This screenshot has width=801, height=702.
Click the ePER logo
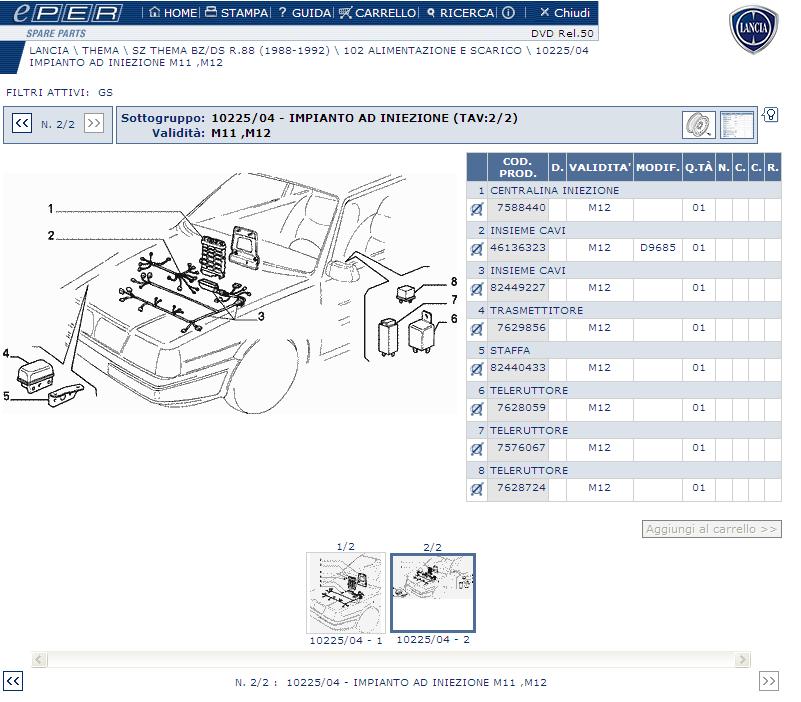68,13
